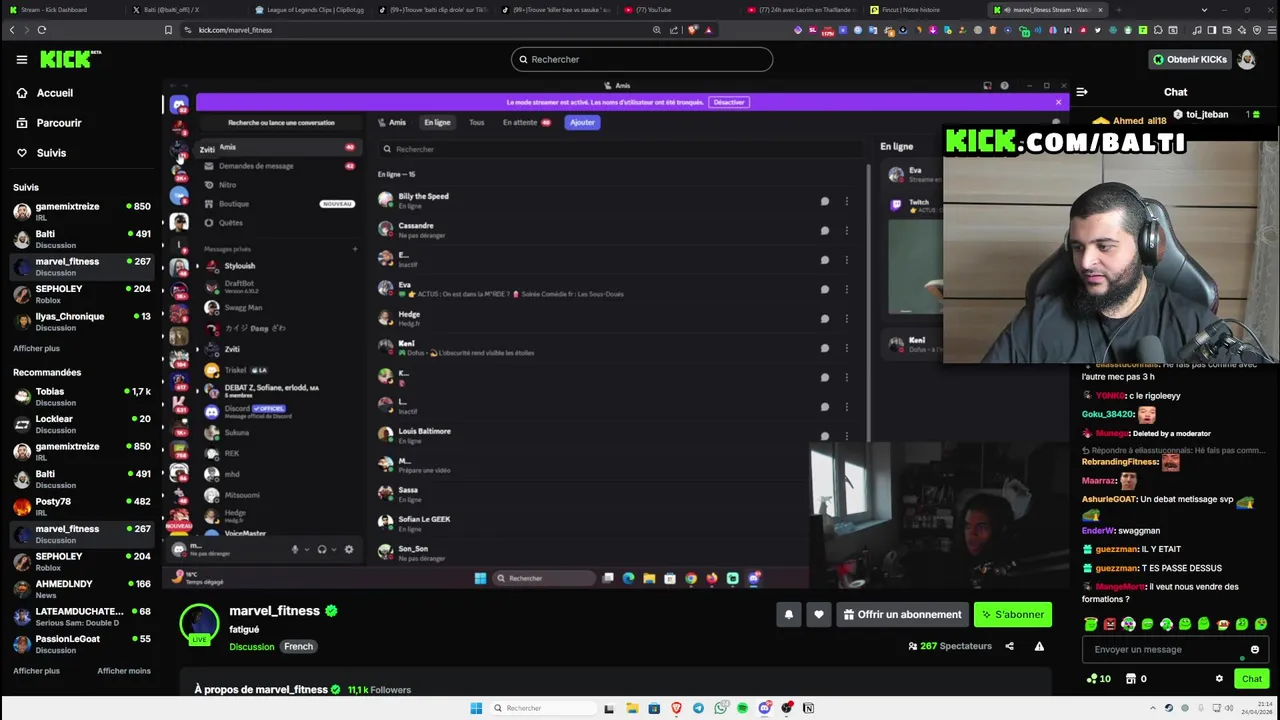Collapse the chat with the arrow icon

(1082, 92)
